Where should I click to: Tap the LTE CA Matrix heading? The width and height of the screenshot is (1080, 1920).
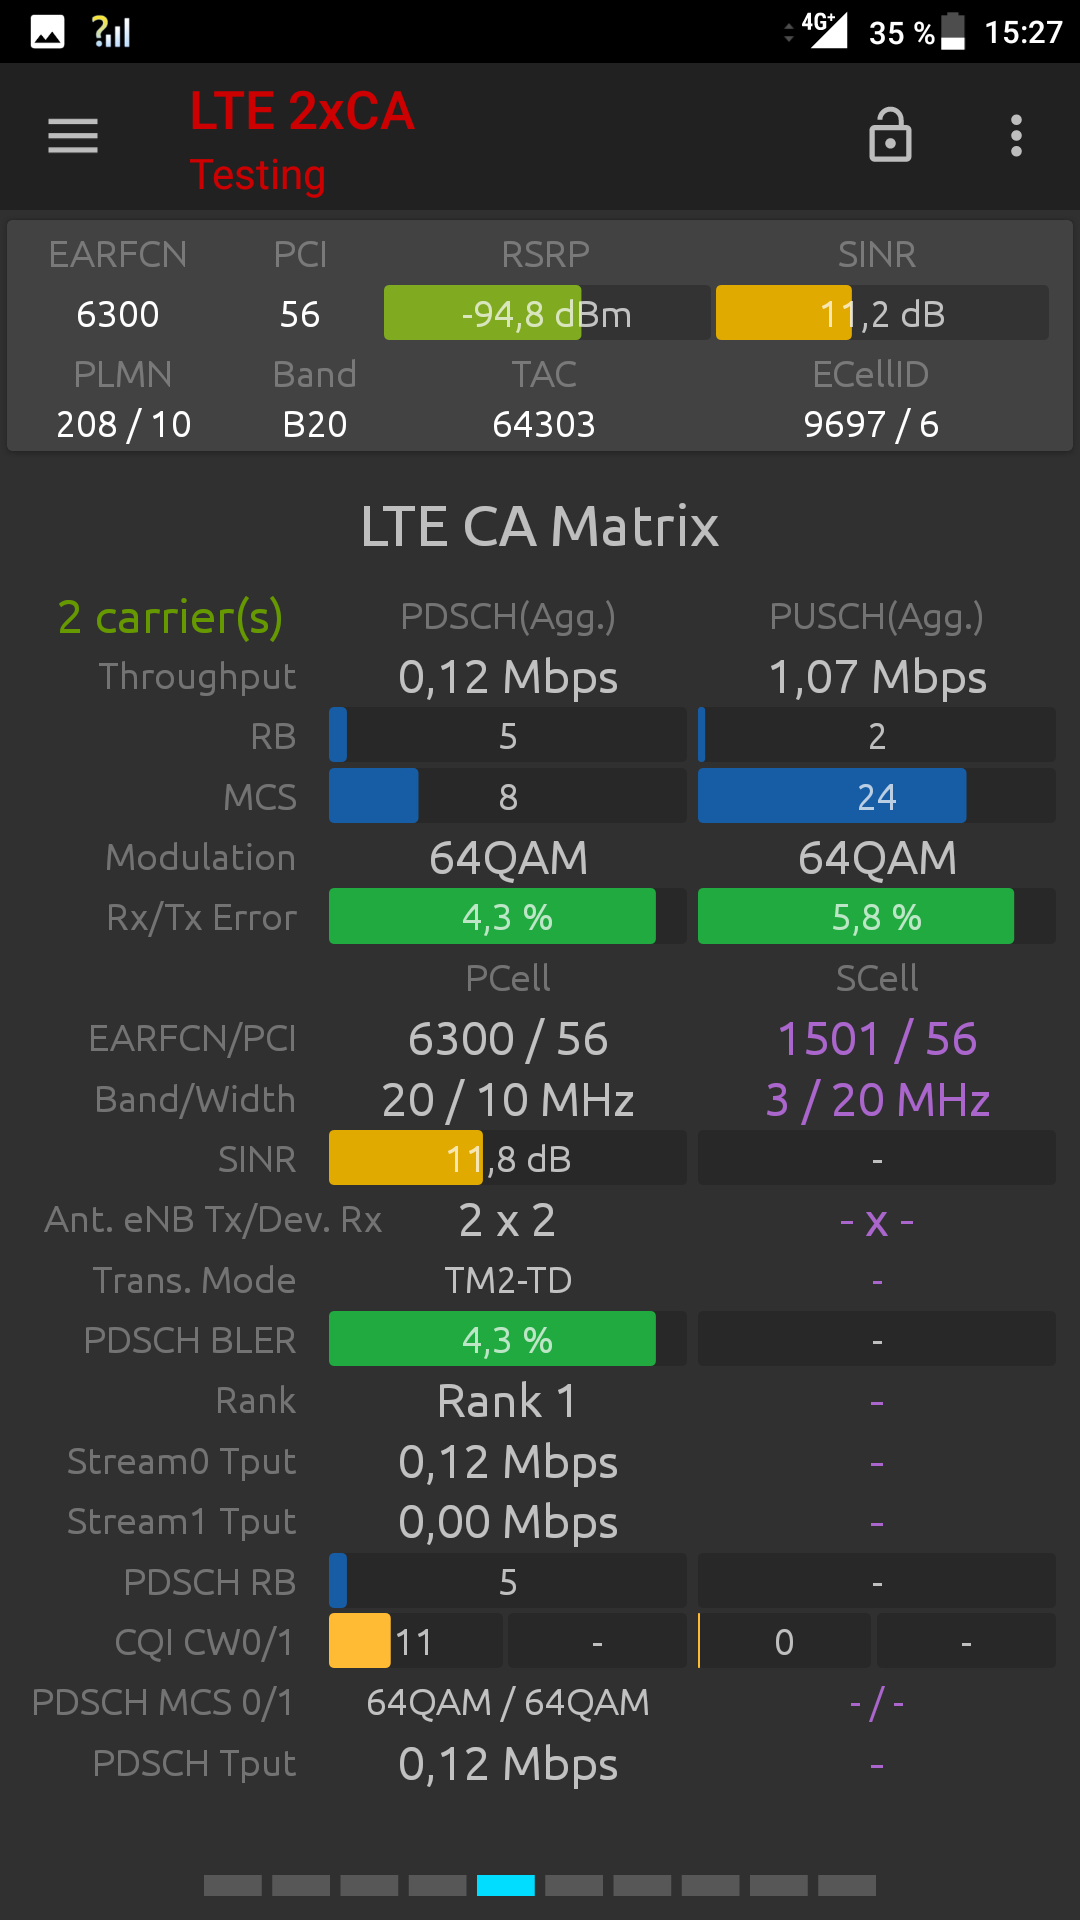pyautogui.click(x=540, y=526)
